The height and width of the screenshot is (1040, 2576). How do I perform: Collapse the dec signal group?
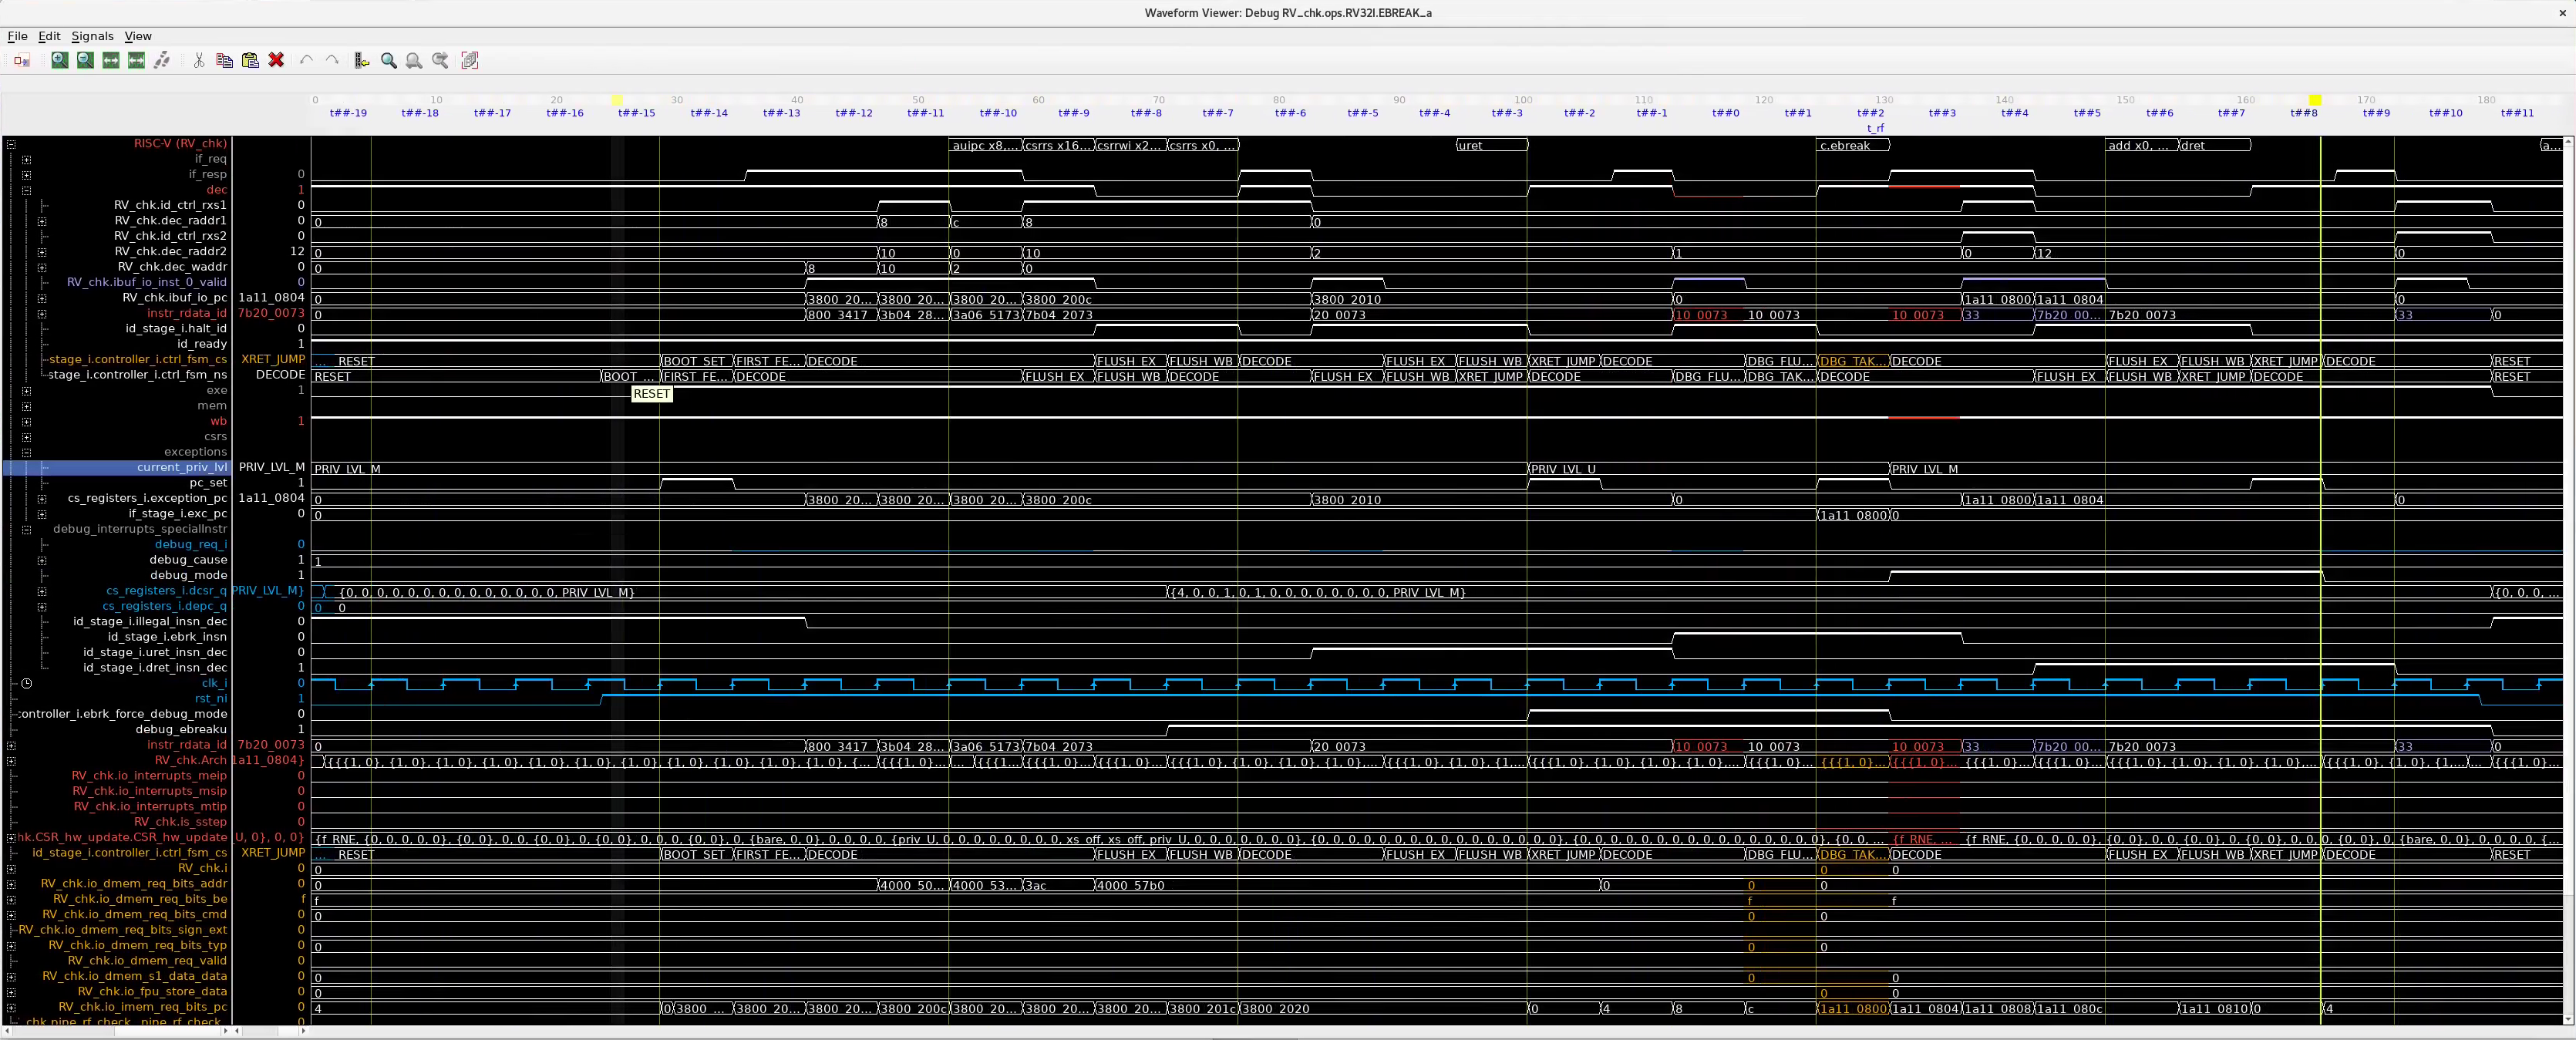(x=26, y=191)
